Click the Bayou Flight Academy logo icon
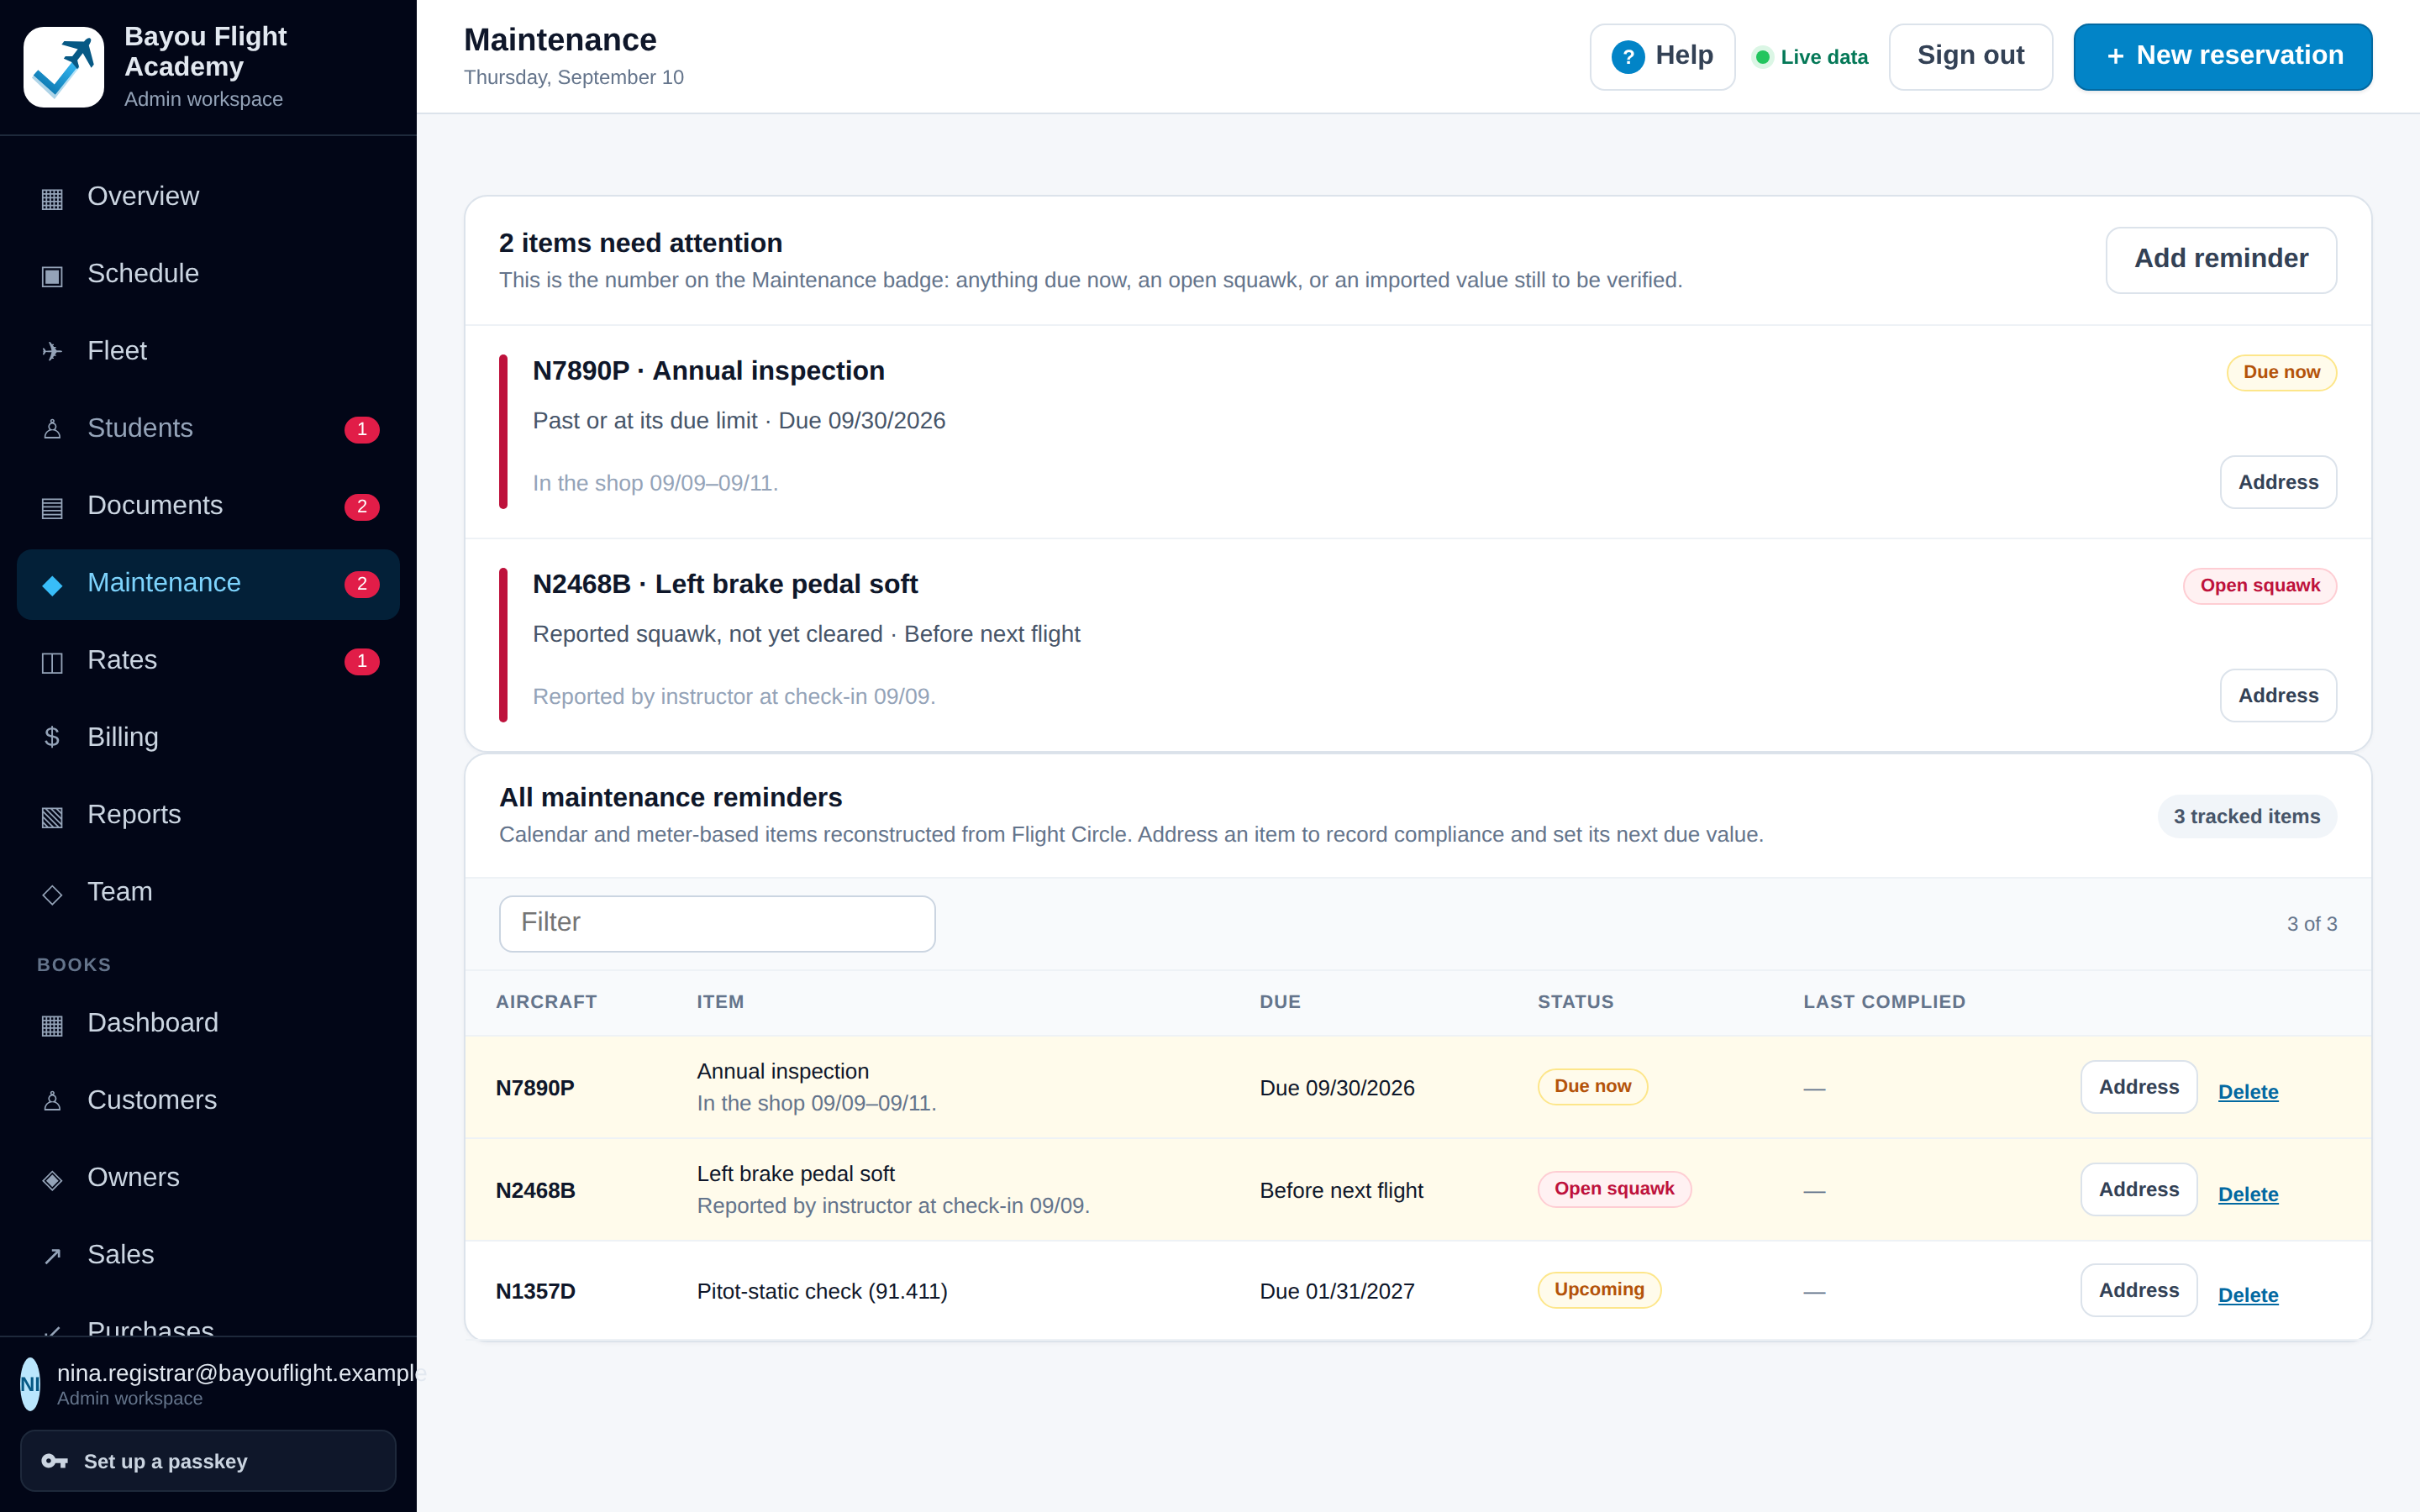 coord(63,67)
